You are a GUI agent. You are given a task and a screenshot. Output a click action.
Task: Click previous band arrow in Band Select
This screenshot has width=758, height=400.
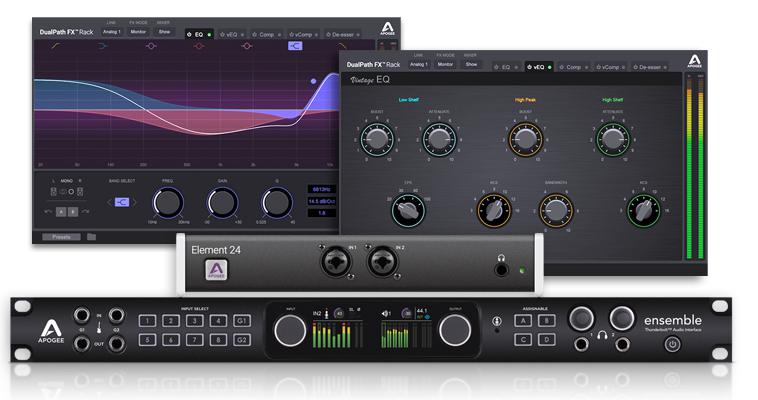click(109, 202)
